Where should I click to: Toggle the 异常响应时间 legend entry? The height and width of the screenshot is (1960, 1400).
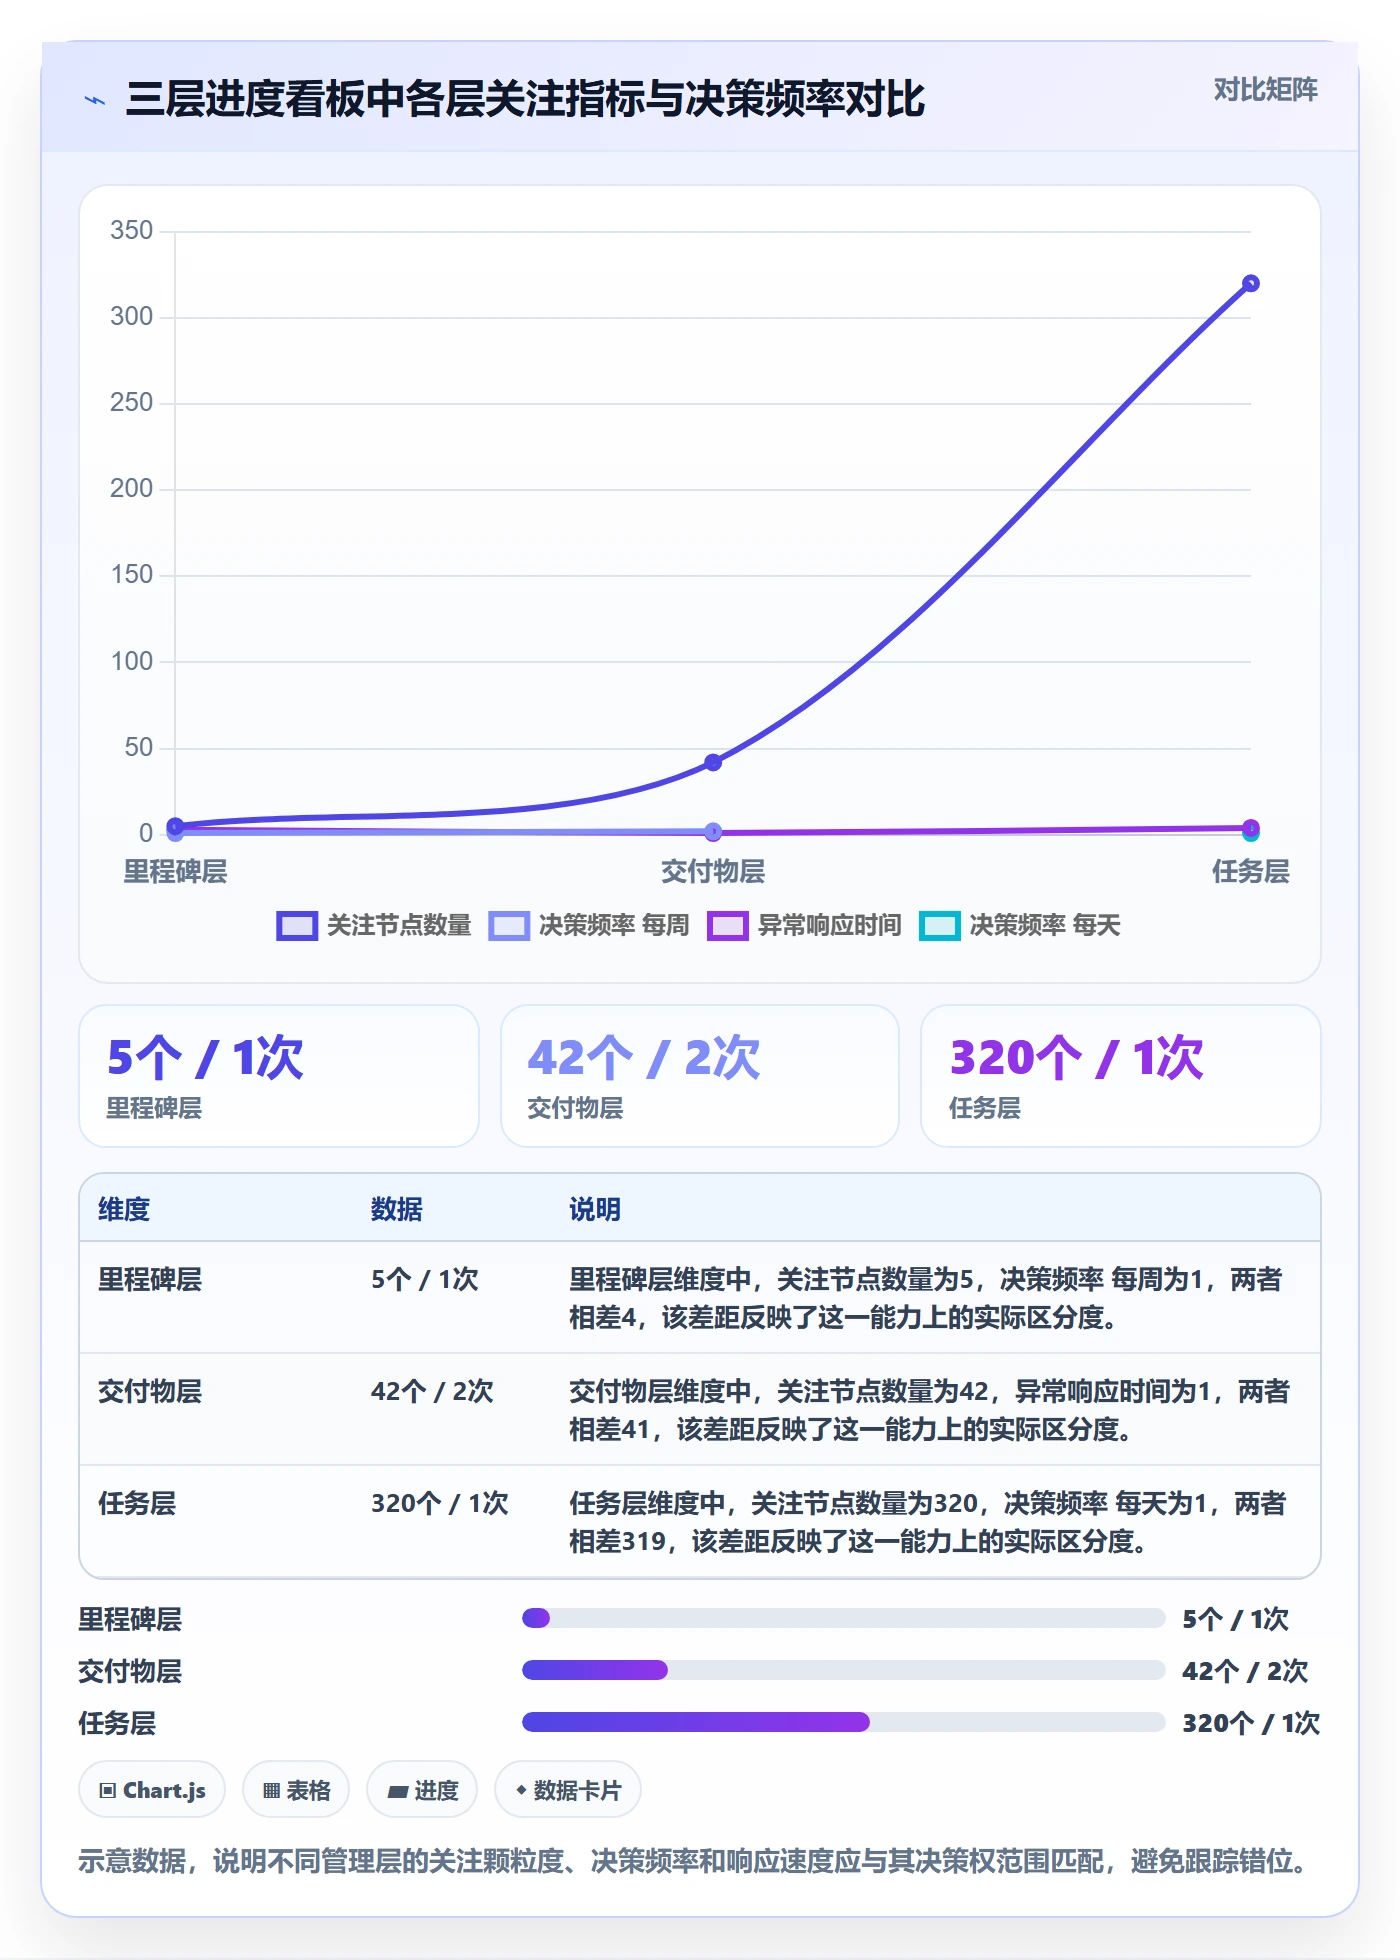click(804, 925)
